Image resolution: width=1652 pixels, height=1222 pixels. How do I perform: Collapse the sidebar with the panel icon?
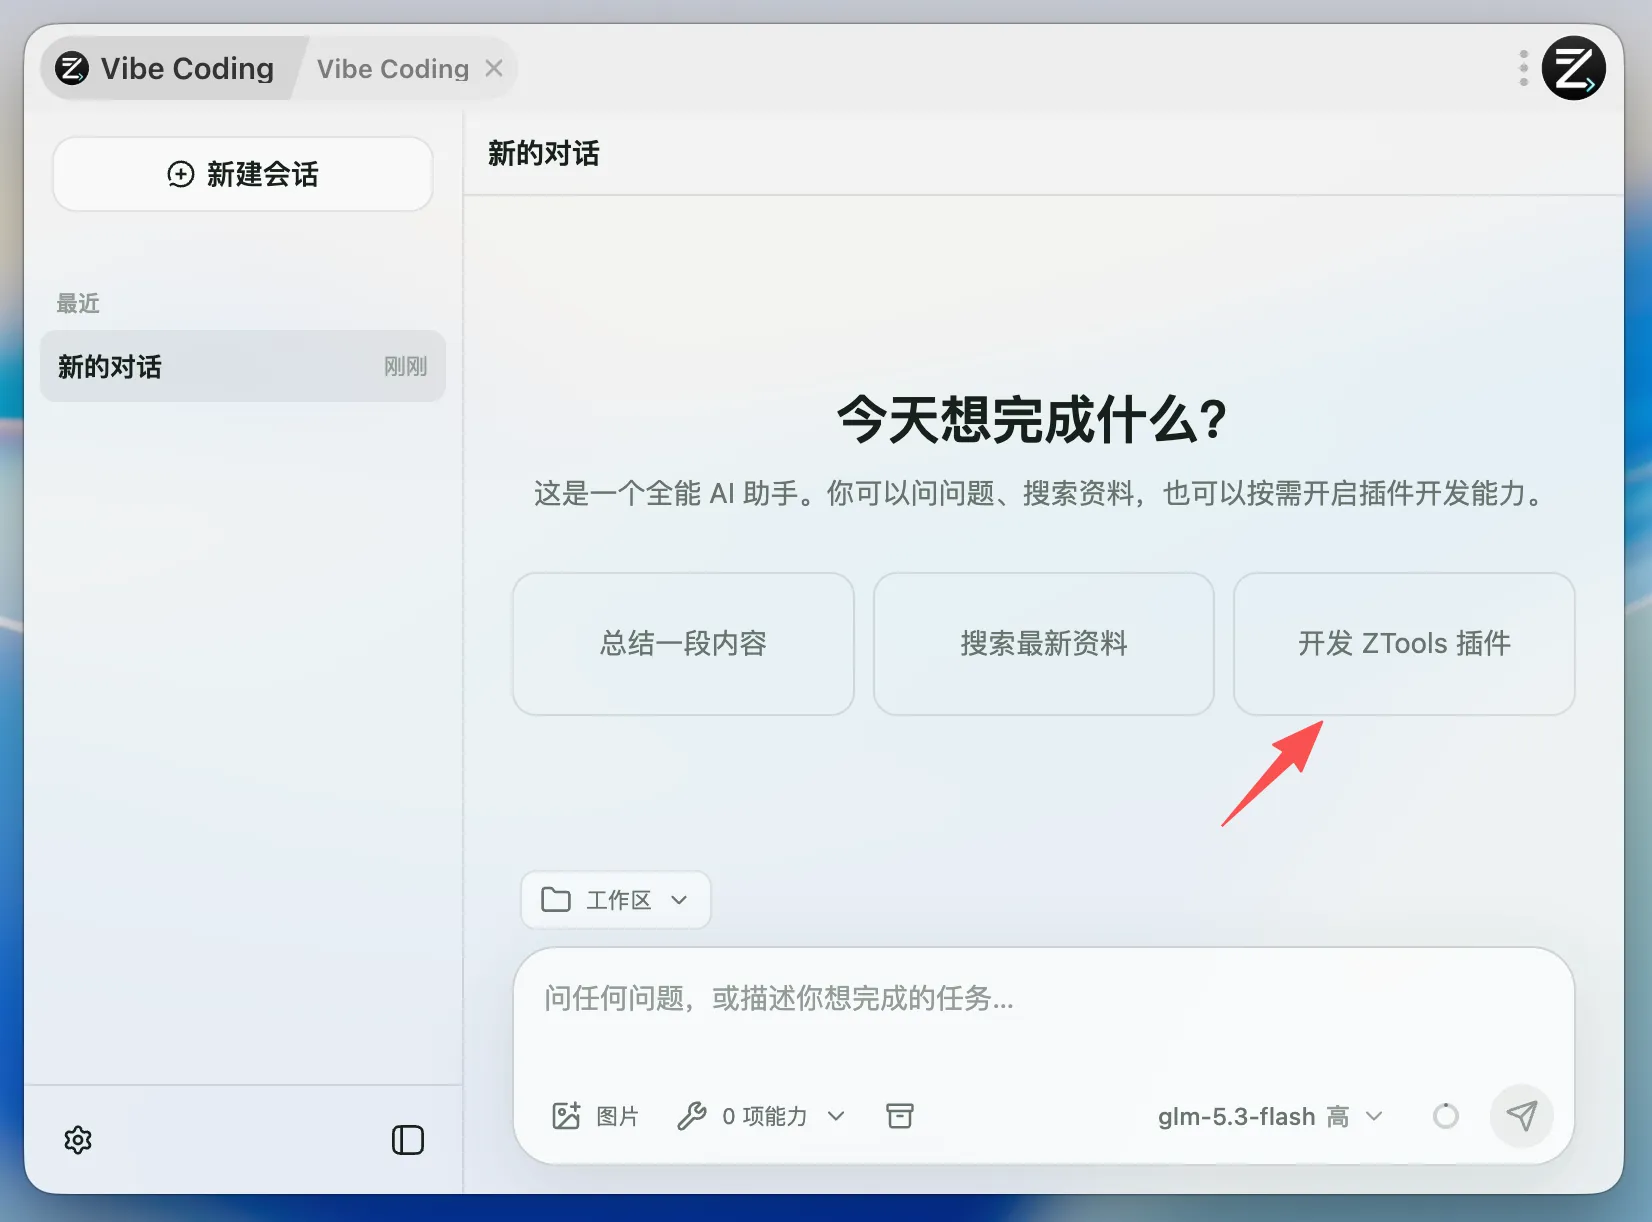tap(408, 1140)
